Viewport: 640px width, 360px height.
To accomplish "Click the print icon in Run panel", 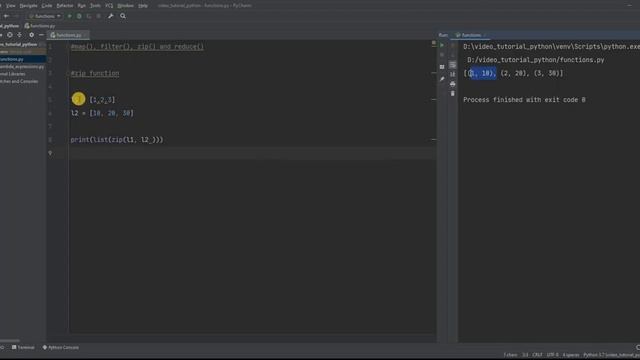I will 453,84.
